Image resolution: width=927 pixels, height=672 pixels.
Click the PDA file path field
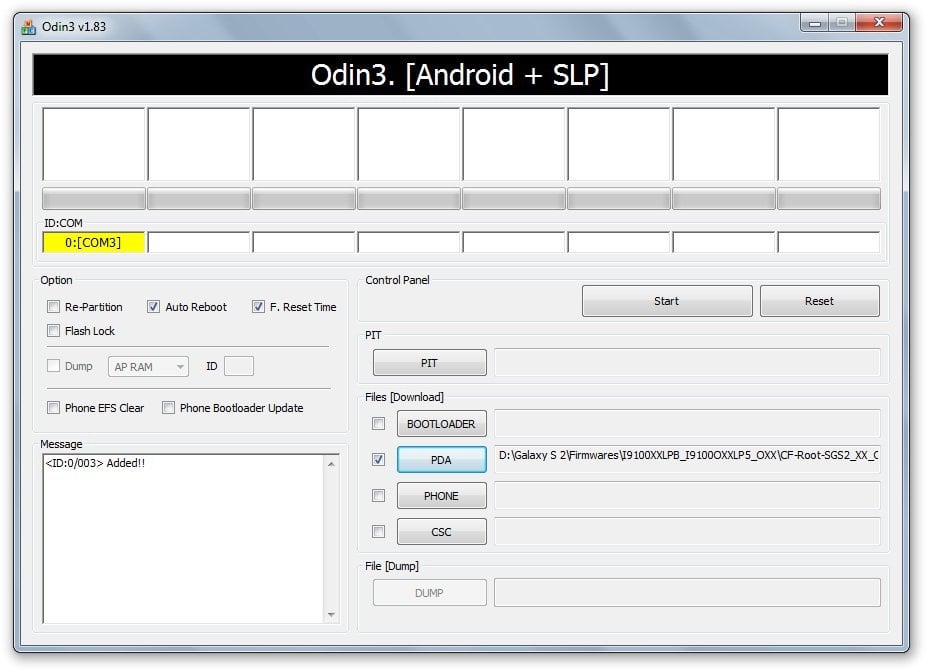pos(687,458)
